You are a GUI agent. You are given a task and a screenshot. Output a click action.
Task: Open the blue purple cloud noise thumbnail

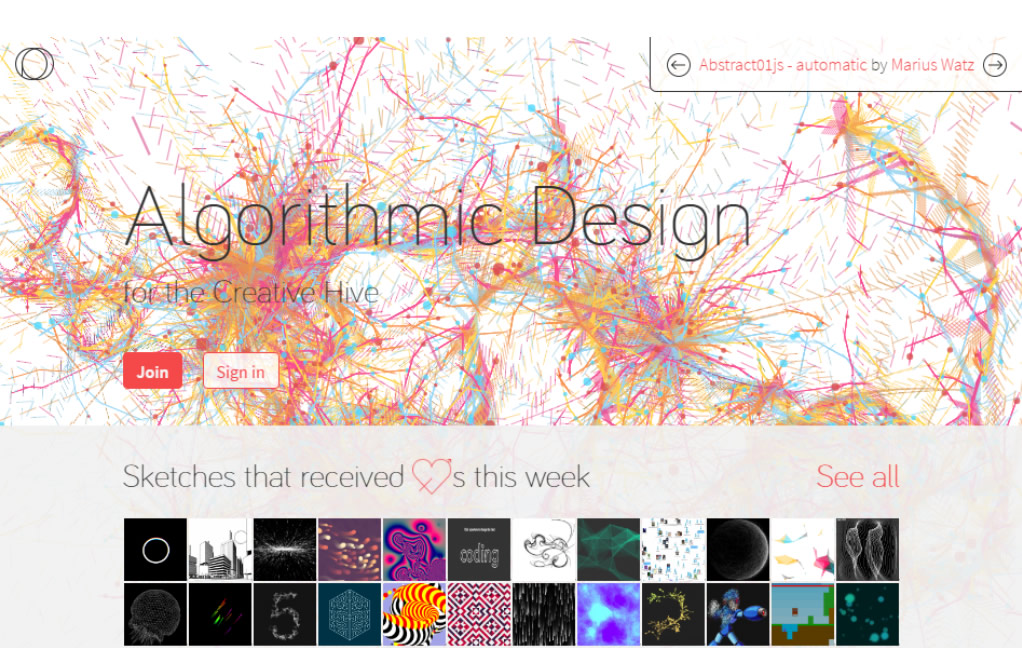609,614
